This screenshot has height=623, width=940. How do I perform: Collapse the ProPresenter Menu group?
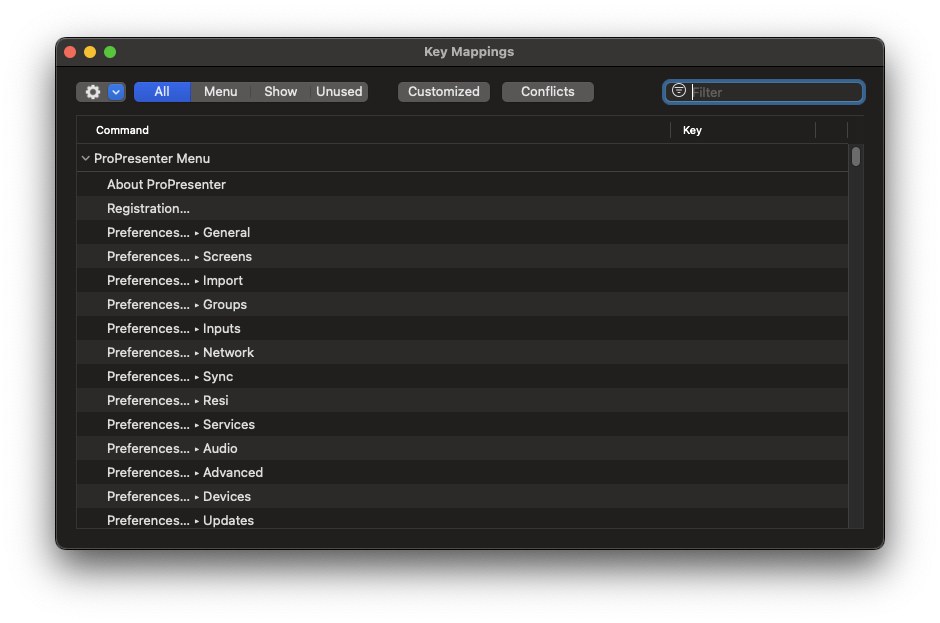click(86, 158)
